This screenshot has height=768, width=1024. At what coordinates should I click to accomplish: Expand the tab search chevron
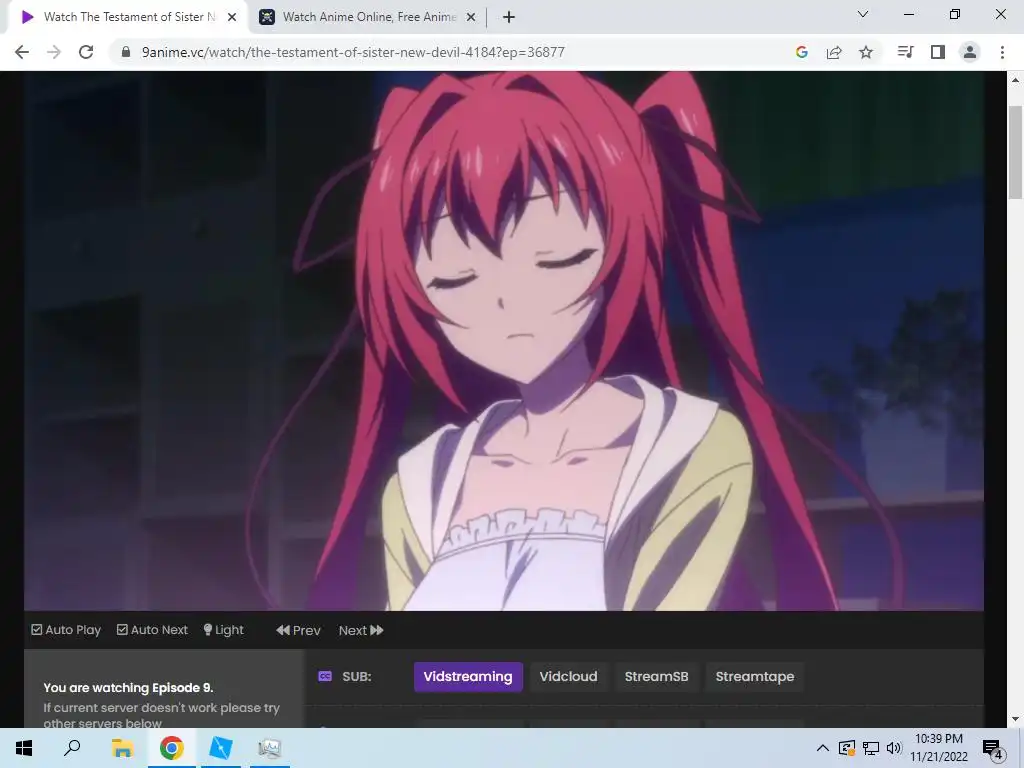point(863,14)
